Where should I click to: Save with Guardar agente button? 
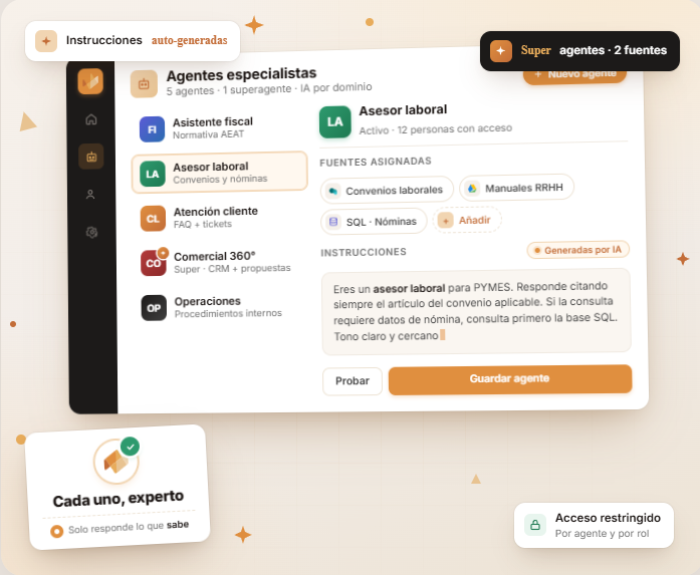pos(510,379)
